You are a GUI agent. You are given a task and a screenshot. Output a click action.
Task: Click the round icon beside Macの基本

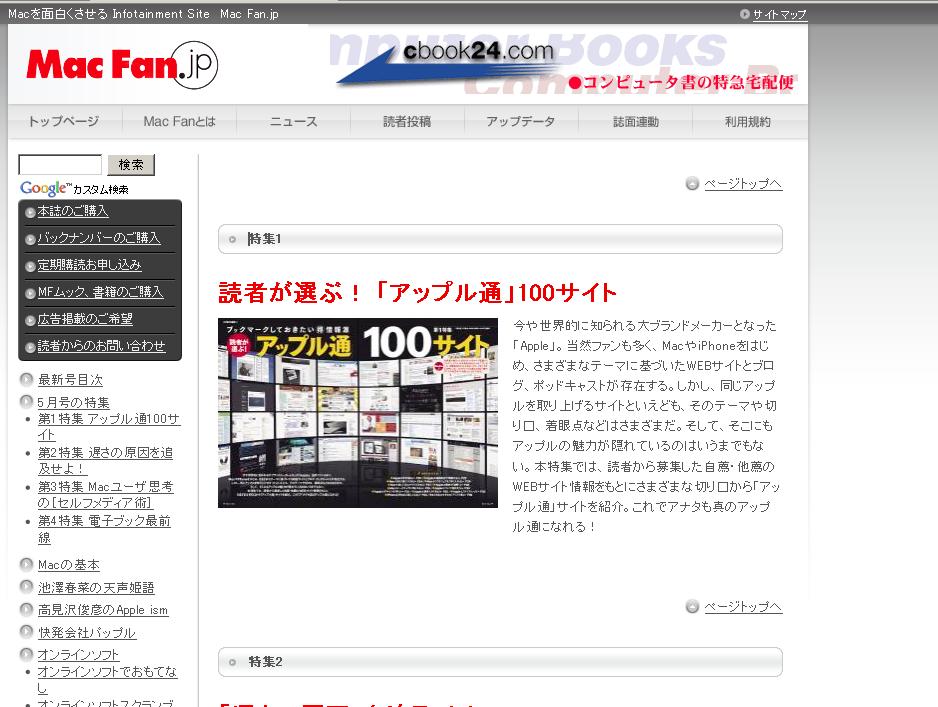click(26, 564)
